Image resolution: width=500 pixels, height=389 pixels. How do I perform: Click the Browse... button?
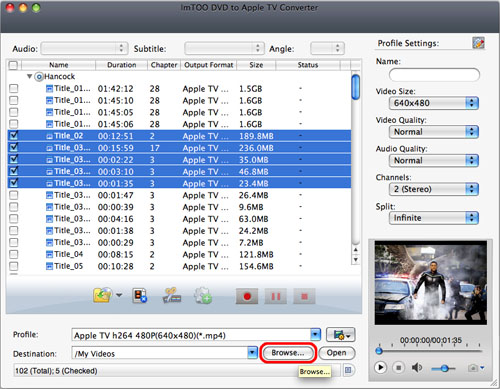pyautogui.click(x=288, y=353)
